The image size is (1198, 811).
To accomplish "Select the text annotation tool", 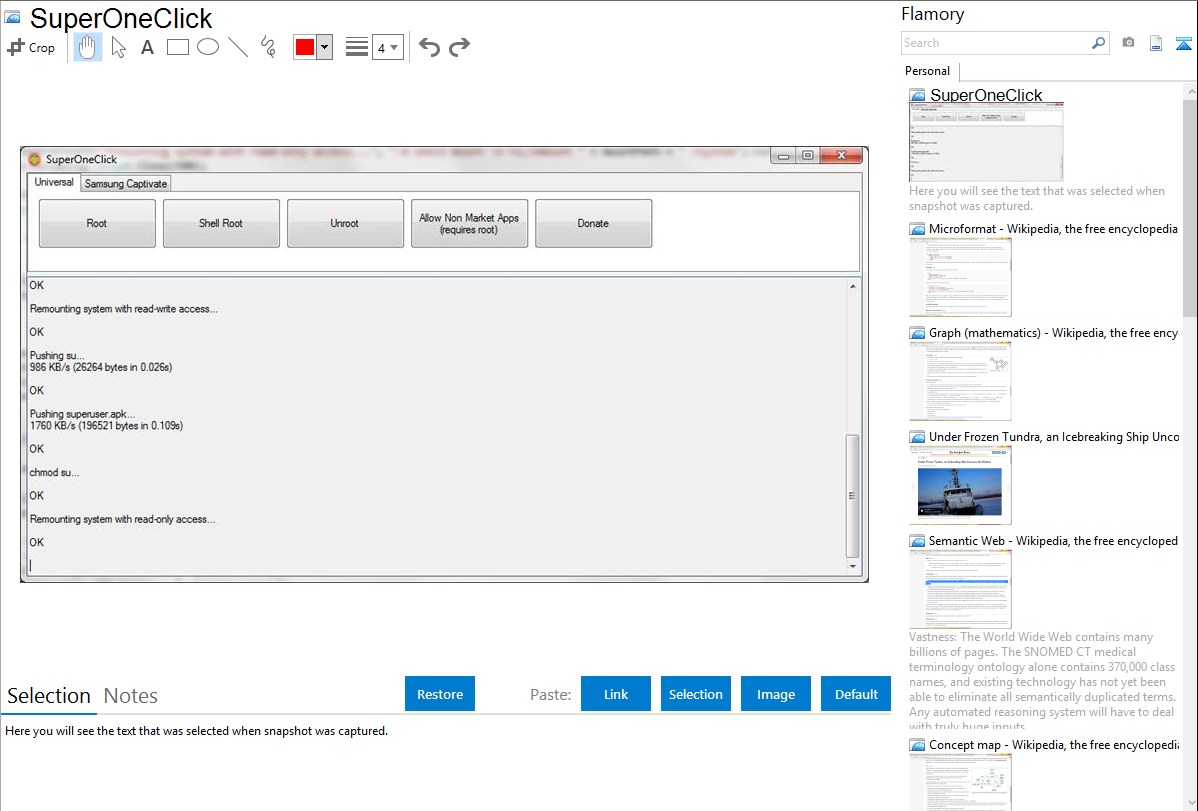I will (147, 47).
